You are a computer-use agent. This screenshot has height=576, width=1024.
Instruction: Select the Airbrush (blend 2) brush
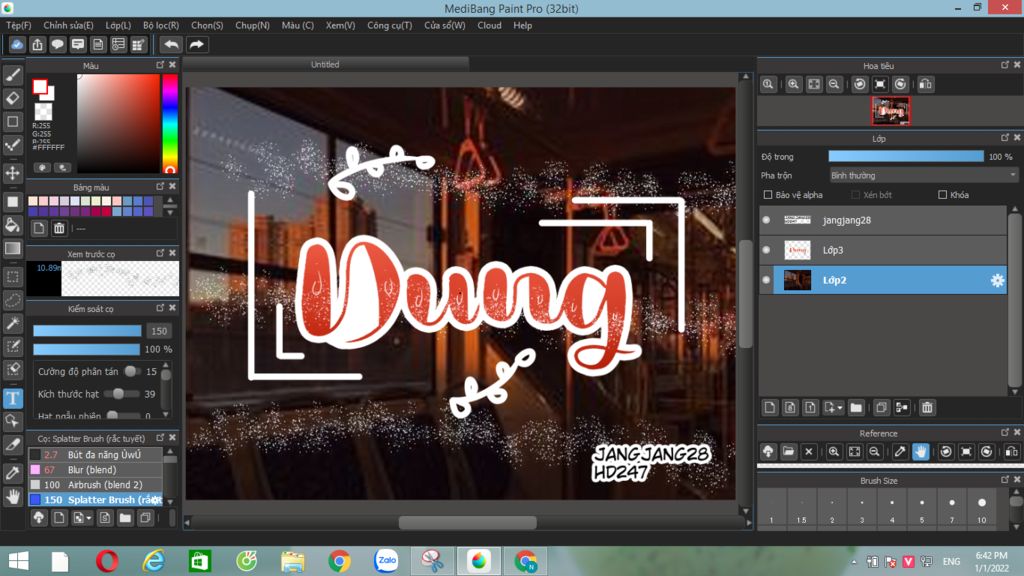click(95, 485)
